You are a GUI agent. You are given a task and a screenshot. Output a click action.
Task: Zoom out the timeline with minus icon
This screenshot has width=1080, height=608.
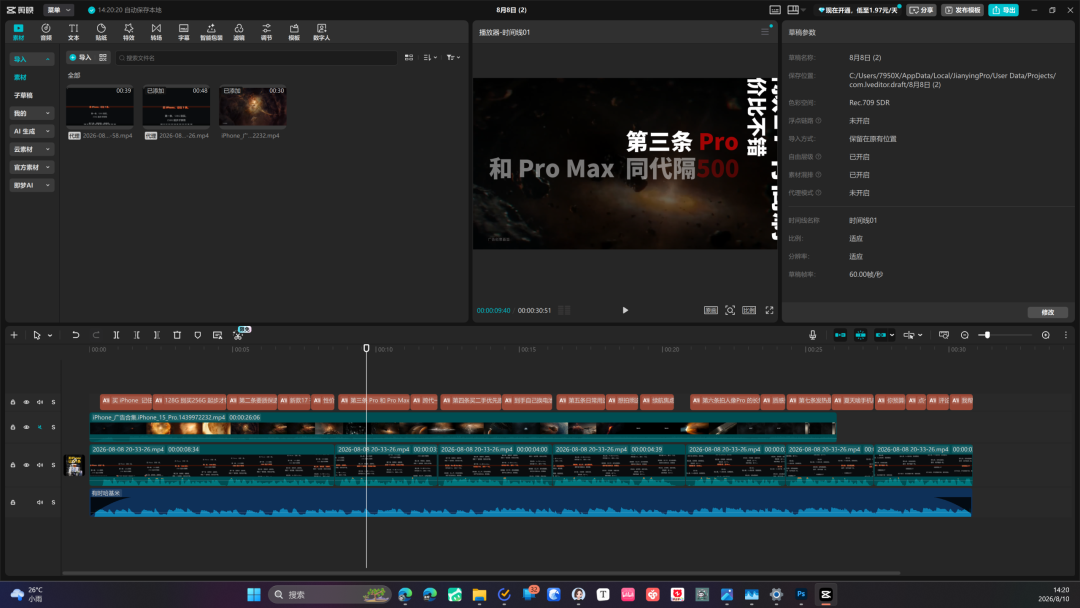pos(964,335)
